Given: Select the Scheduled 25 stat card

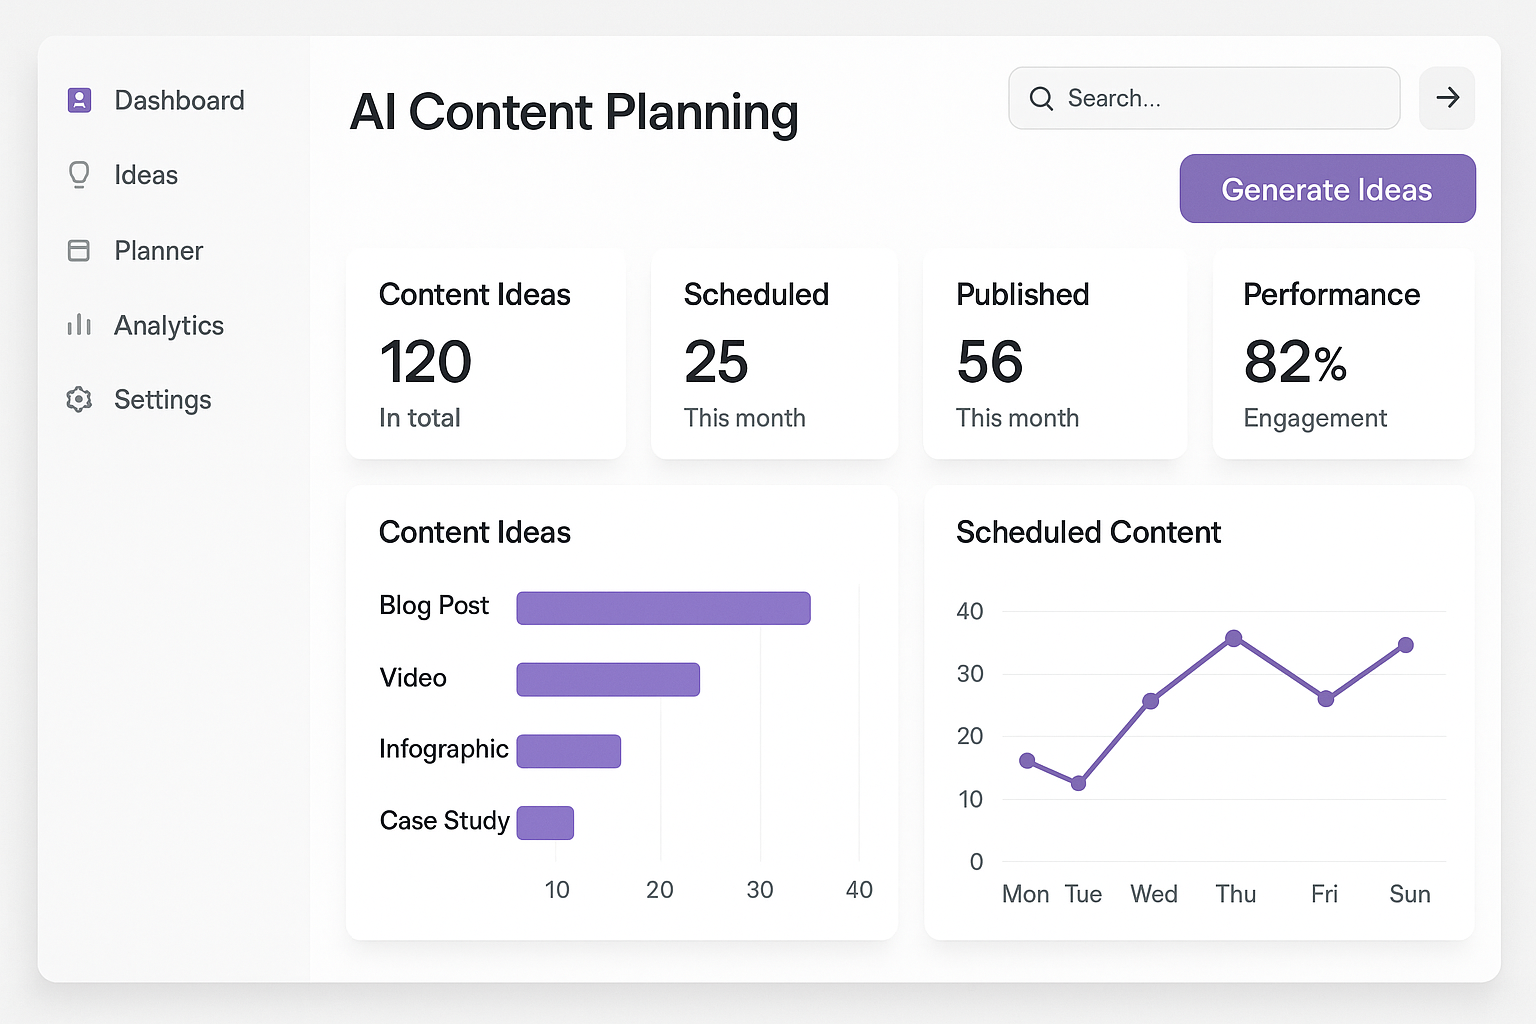Looking at the screenshot, I should (x=774, y=354).
